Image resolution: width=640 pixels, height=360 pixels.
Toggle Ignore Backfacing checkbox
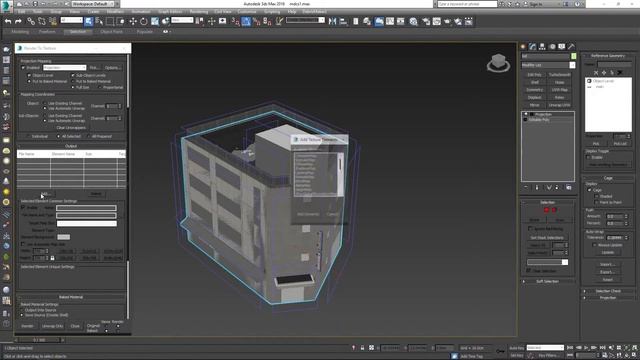pos(530,229)
